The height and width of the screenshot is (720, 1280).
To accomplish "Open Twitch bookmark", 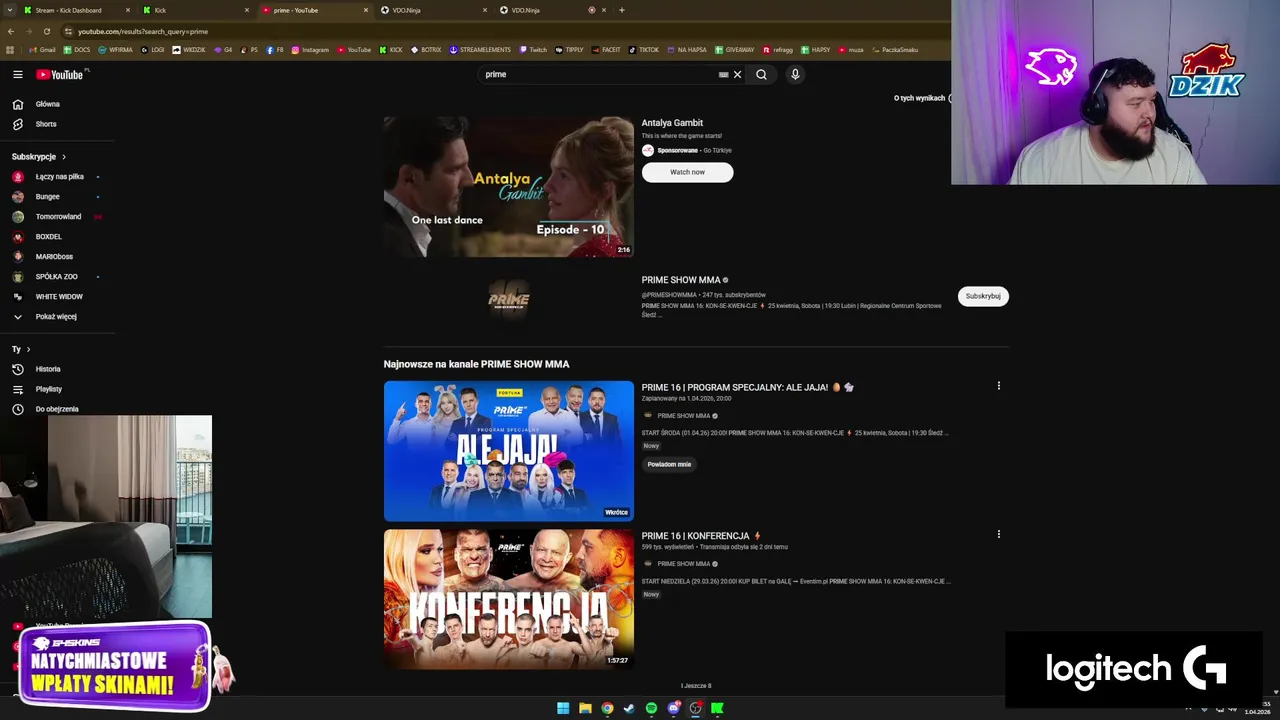I will (533, 49).
